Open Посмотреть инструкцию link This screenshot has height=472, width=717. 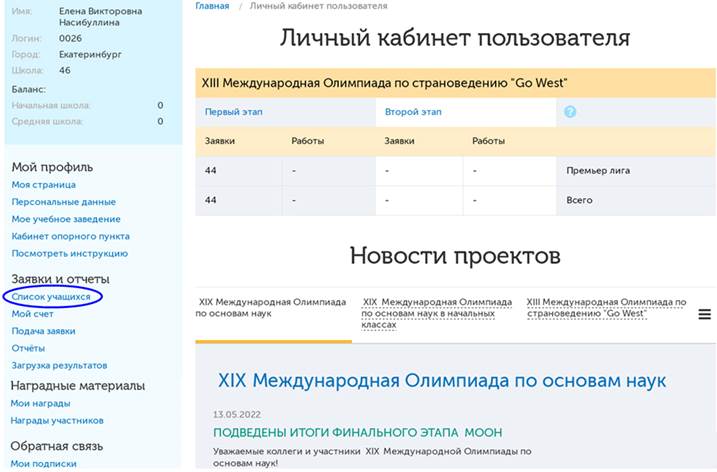70,253
